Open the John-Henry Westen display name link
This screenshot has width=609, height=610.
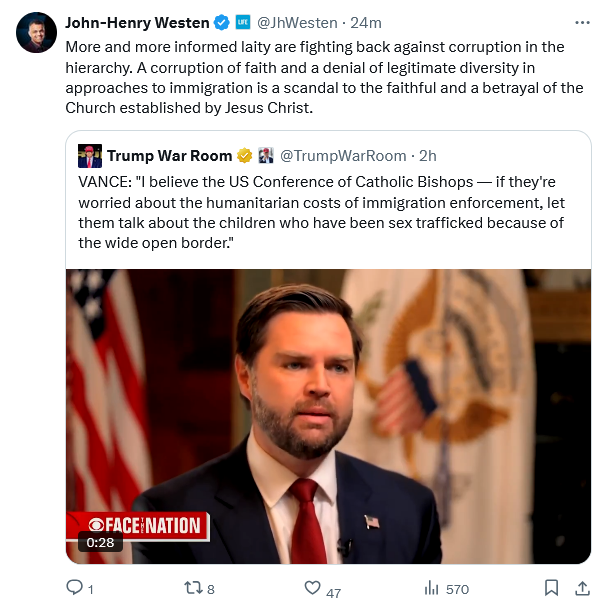tap(137, 23)
